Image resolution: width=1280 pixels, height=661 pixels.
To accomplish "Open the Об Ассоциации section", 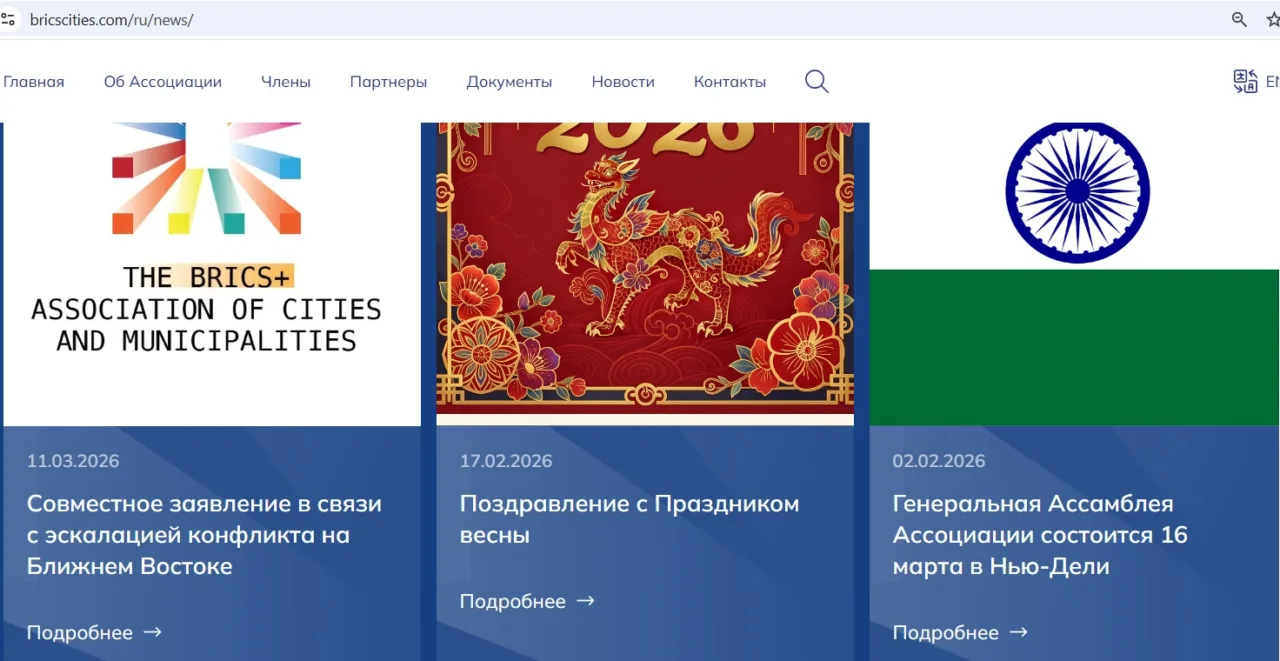I will coord(162,81).
